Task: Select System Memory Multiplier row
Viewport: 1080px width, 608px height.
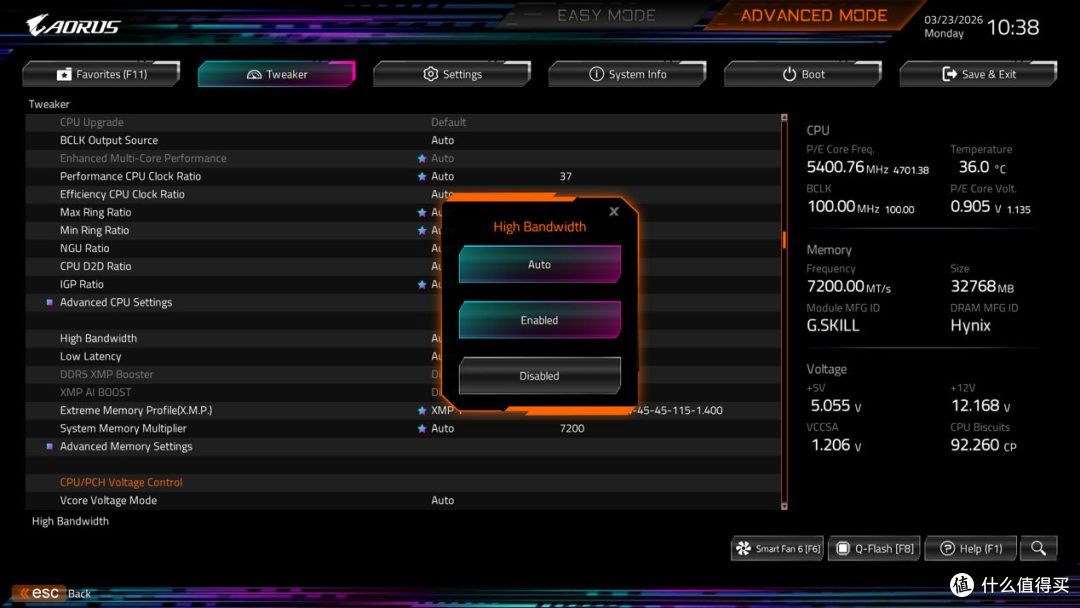Action: point(403,428)
